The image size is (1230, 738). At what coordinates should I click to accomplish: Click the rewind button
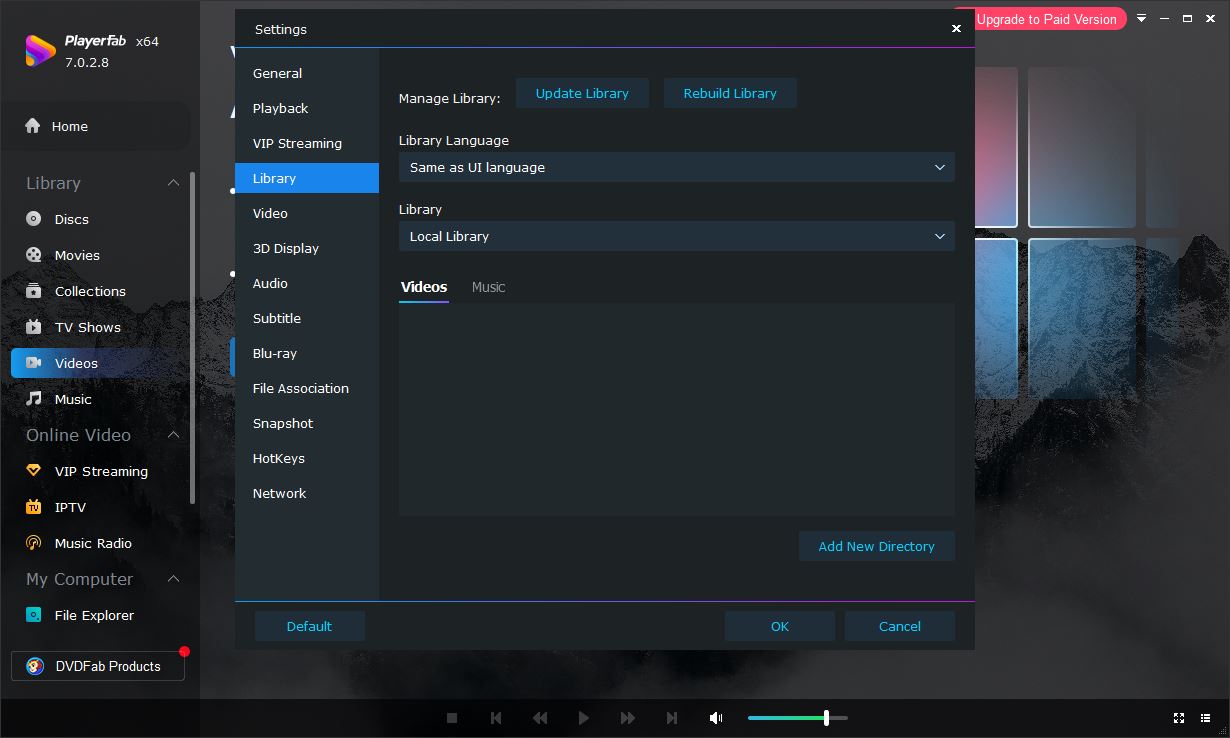click(540, 718)
